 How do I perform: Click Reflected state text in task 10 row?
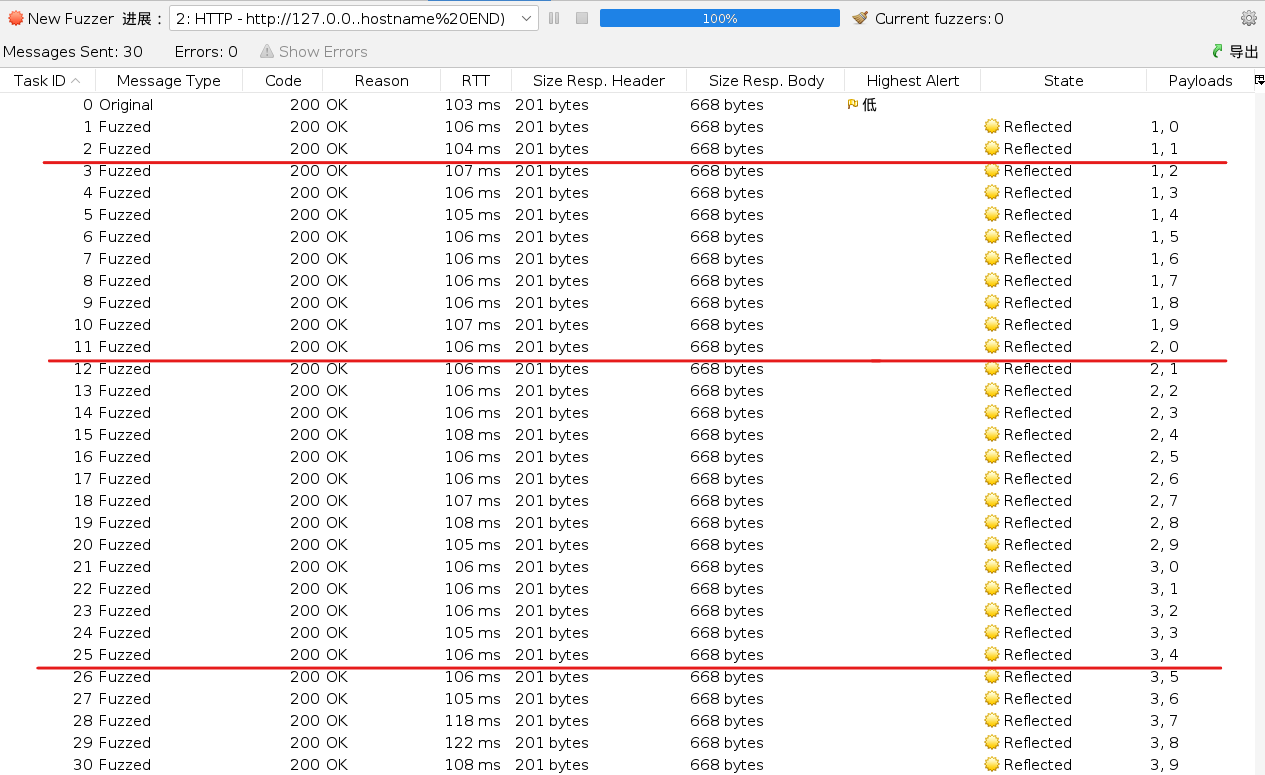pyautogui.click(x=1038, y=324)
